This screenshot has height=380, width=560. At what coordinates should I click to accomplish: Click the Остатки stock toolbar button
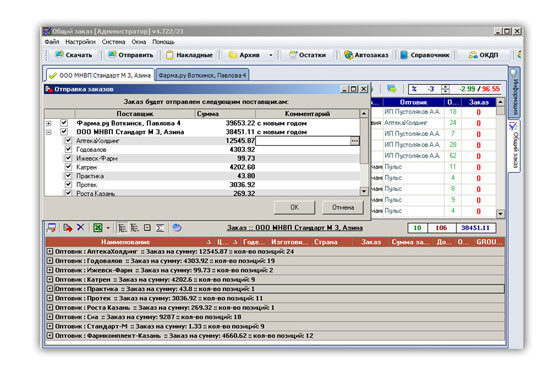[308, 55]
